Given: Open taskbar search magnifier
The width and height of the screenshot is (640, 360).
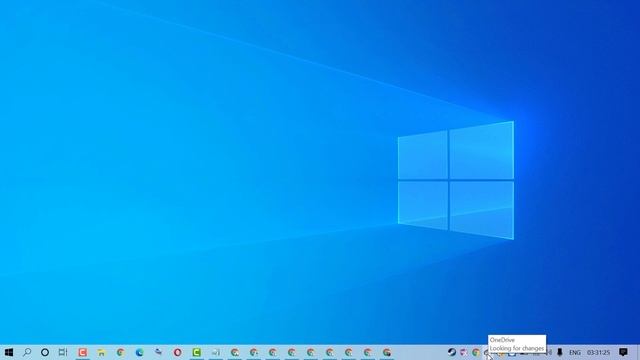Looking at the screenshot, I should [x=27, y=352].
